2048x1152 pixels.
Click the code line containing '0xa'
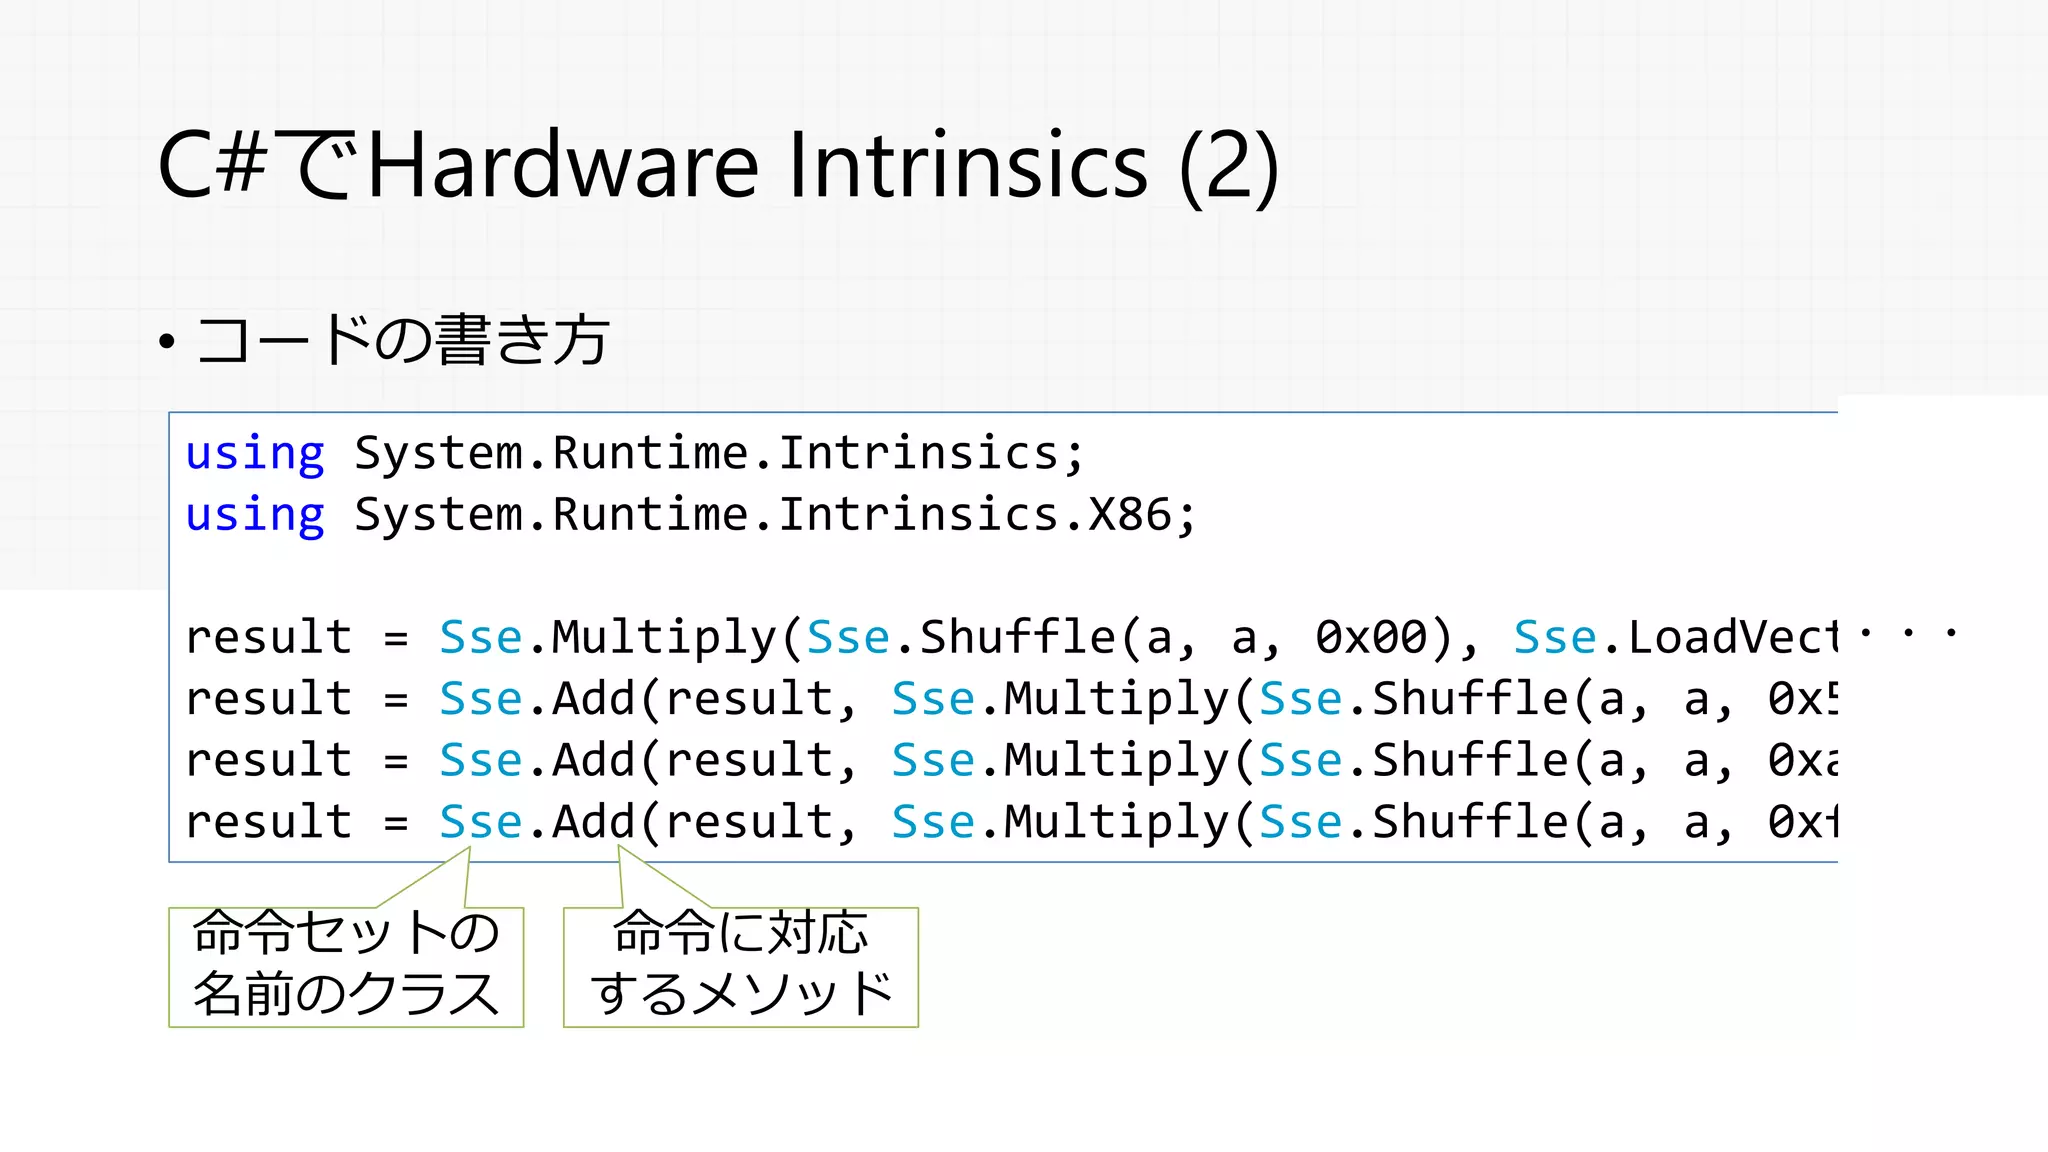coord(1012,761)
